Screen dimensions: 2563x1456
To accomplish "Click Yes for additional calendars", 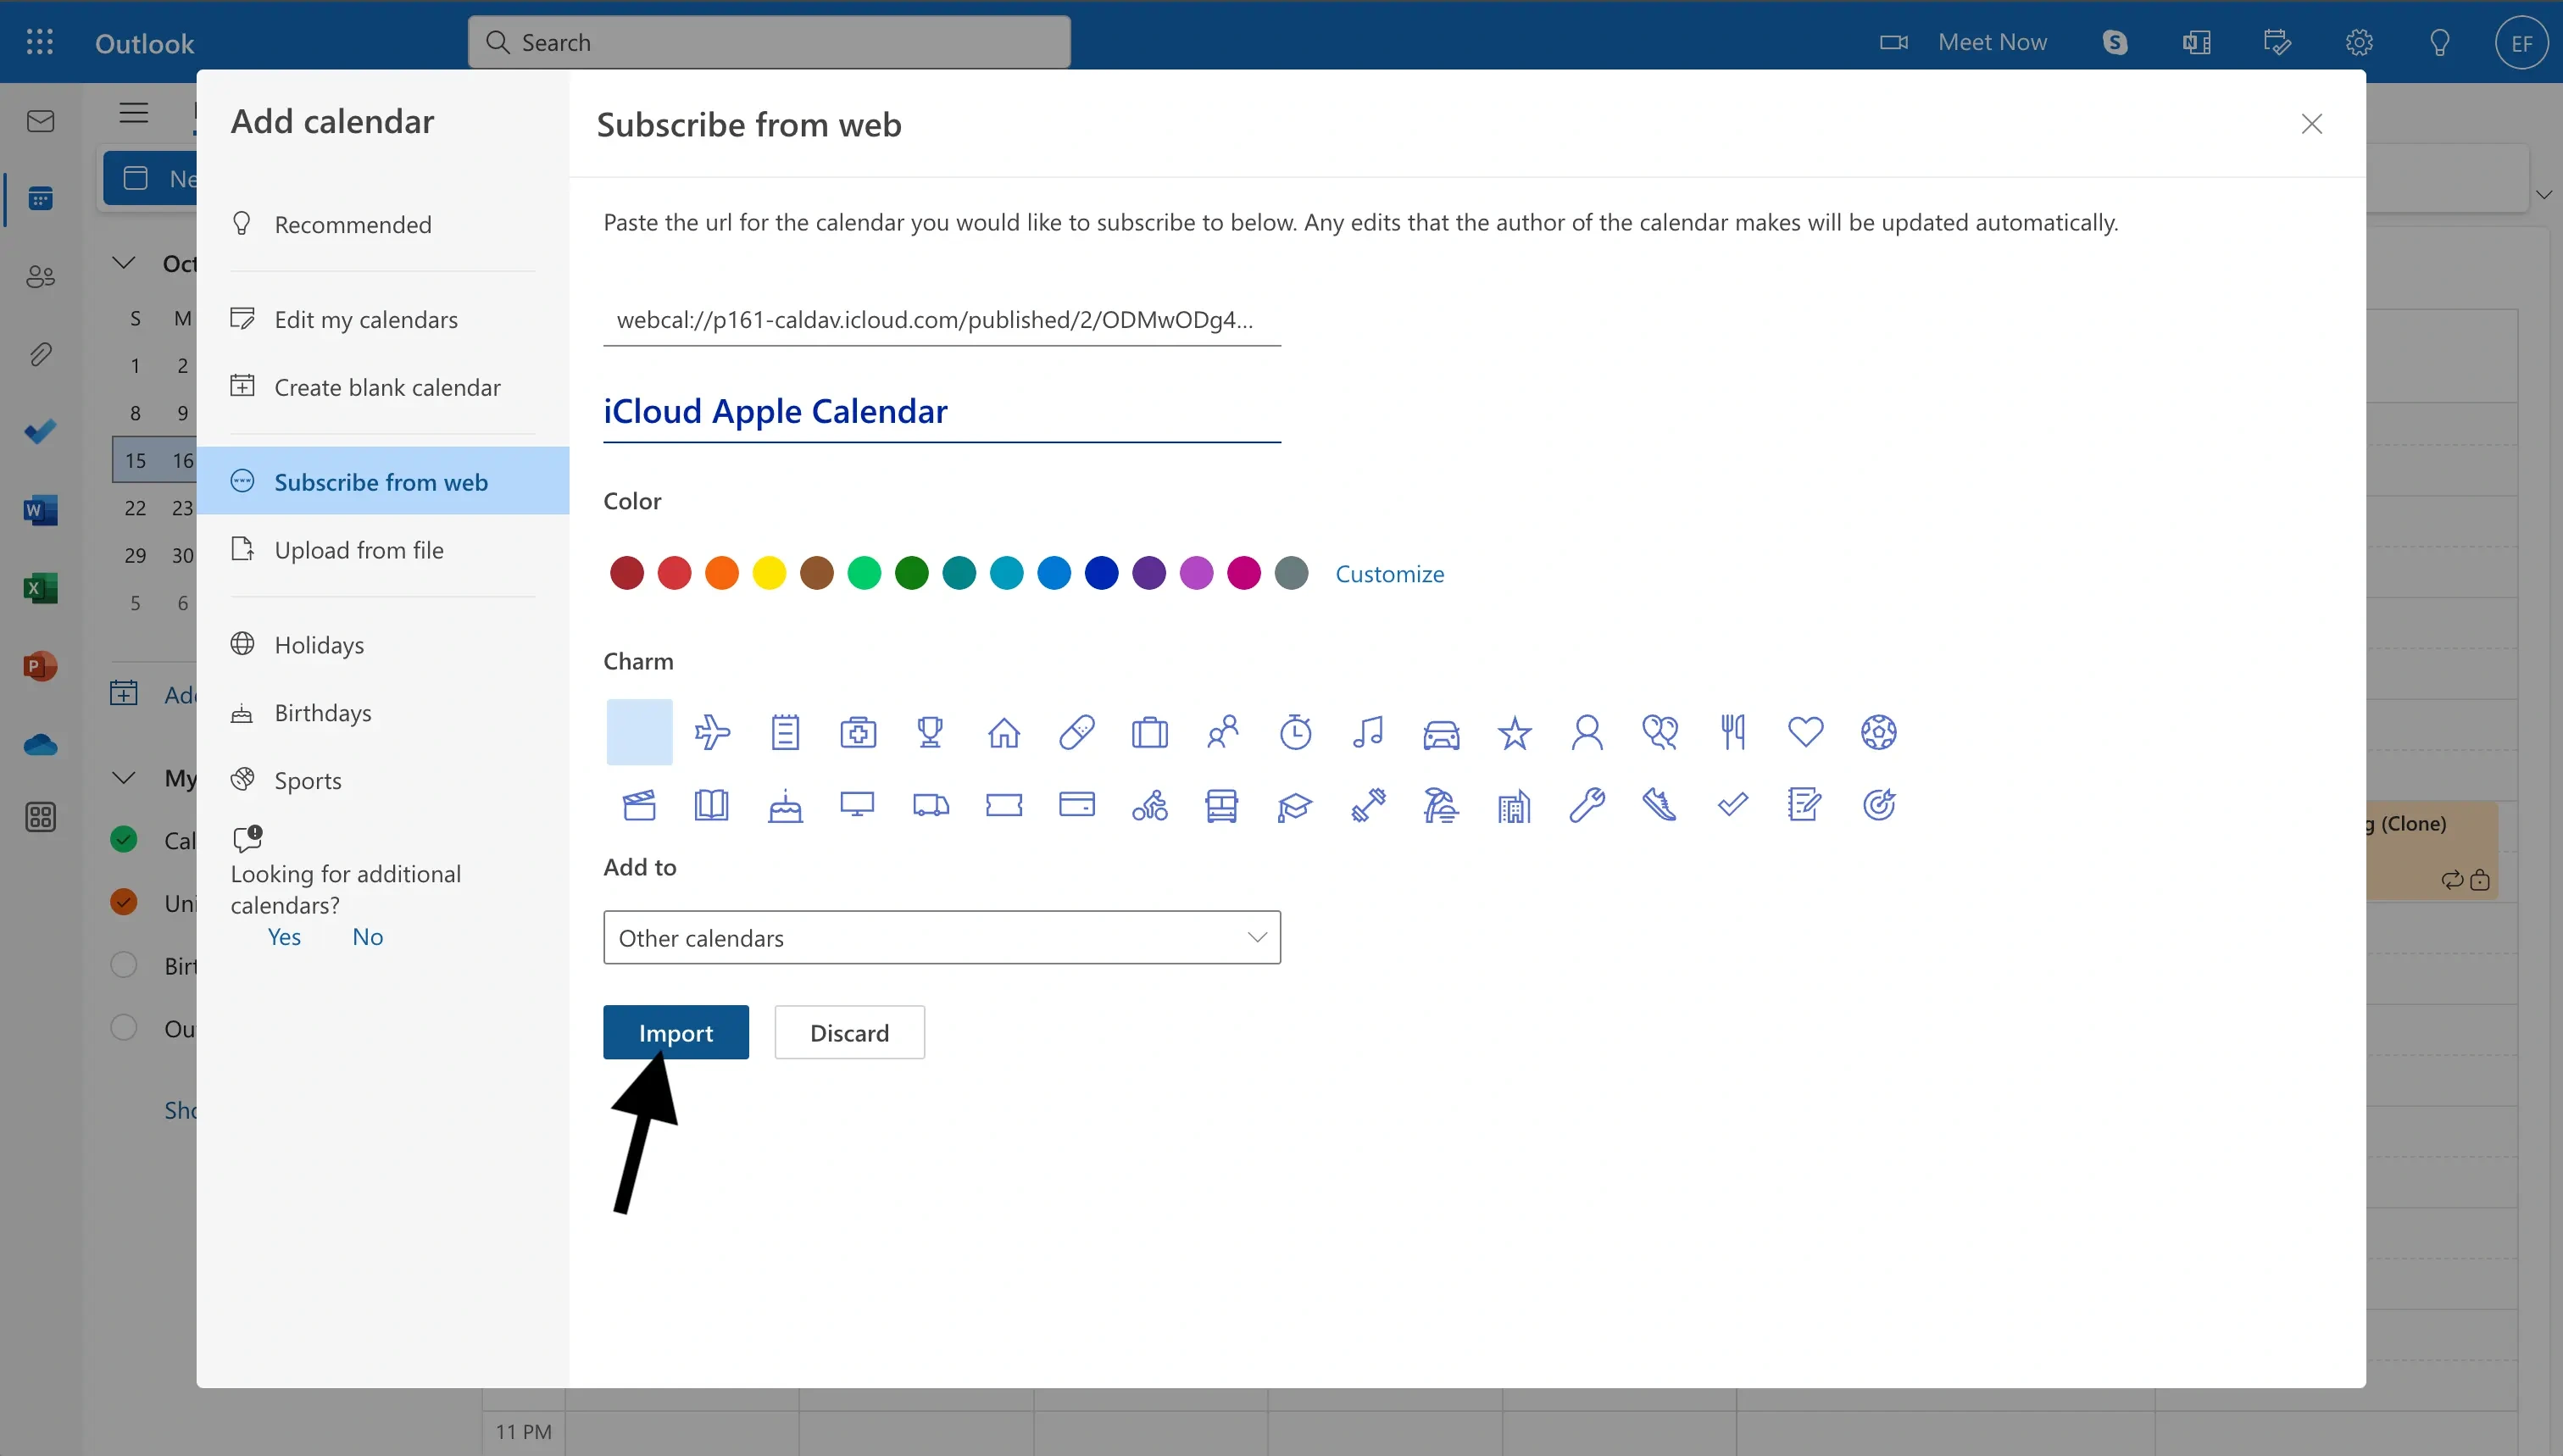I will click(x=283, y=935).
